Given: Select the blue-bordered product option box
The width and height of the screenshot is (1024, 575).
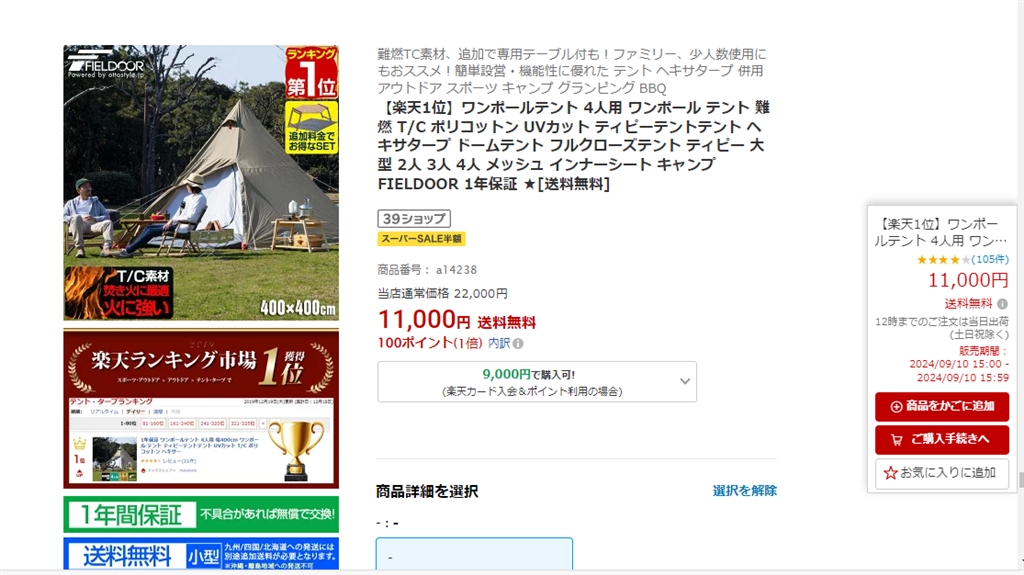Looking at the screenshot, I should [474, 553].
